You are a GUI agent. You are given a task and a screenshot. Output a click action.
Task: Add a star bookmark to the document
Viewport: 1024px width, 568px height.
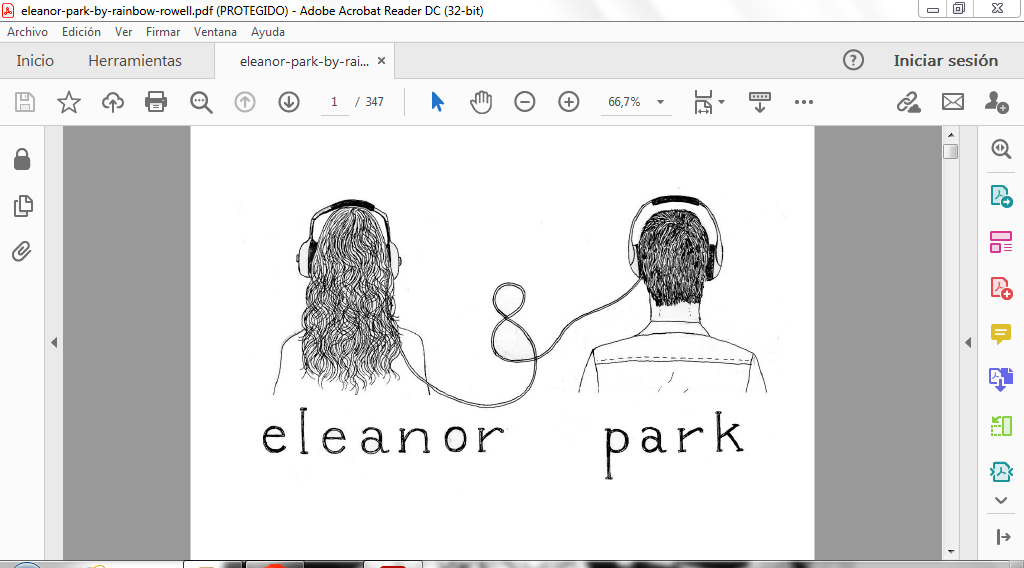[x=69, y=102]
